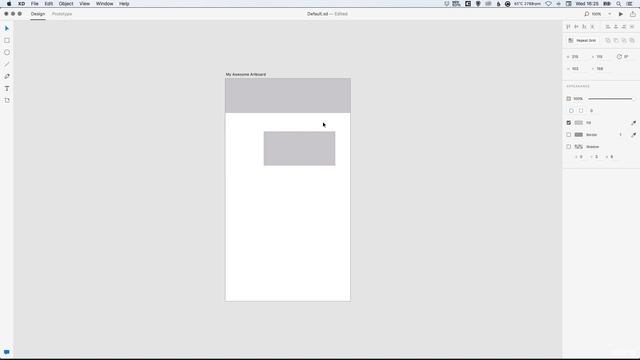Click the Add boolean operation icon
This screenshot has width=640, height=360.
[x=608, y=40]
